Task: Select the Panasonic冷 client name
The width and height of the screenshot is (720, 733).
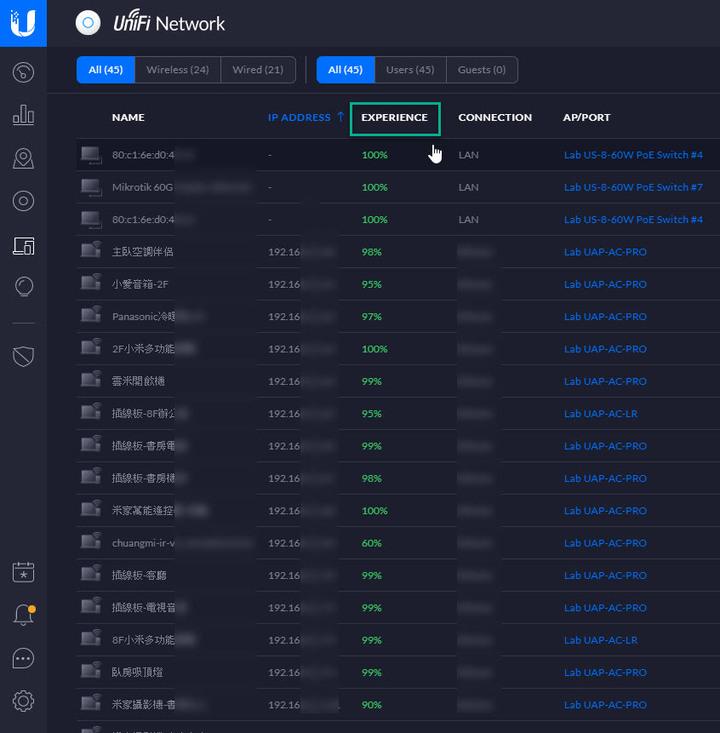Action: pyautogui.click(x=144, y=316)
